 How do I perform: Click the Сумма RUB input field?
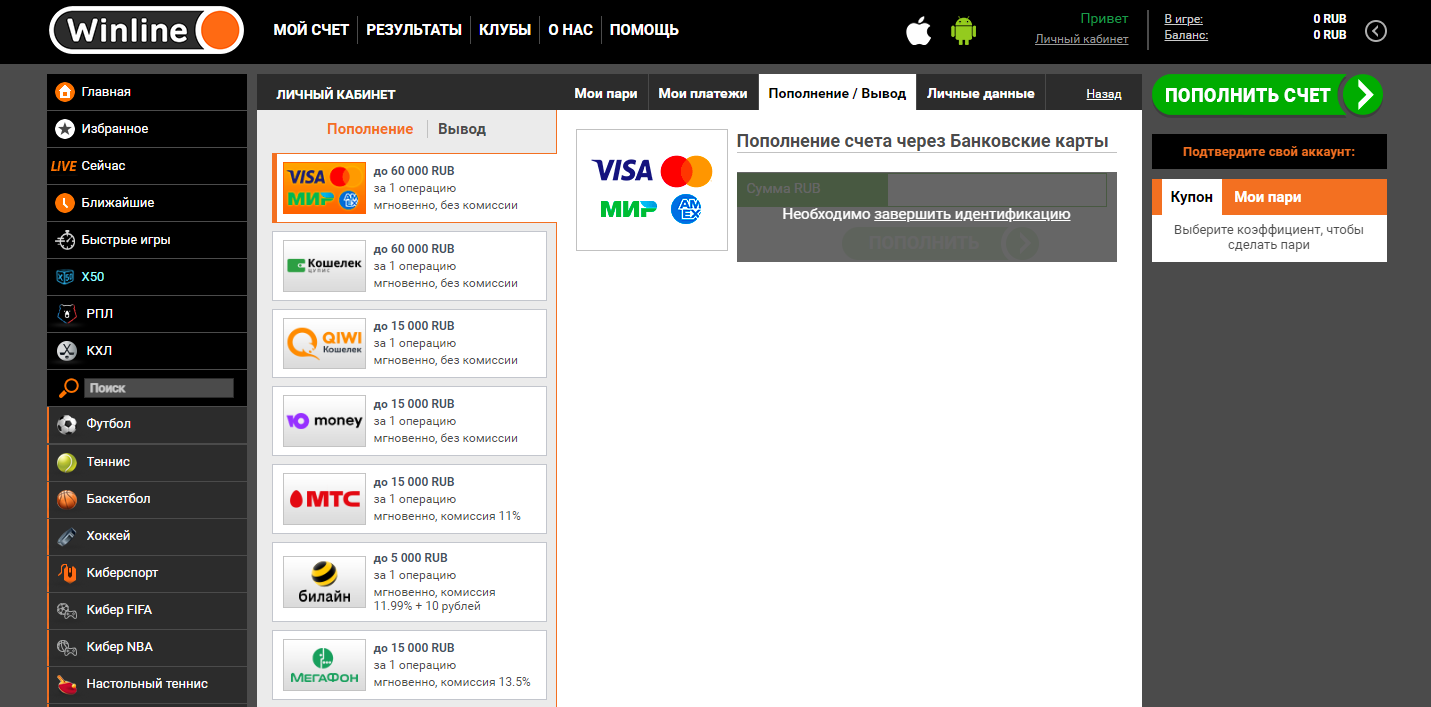click(922, 188)
